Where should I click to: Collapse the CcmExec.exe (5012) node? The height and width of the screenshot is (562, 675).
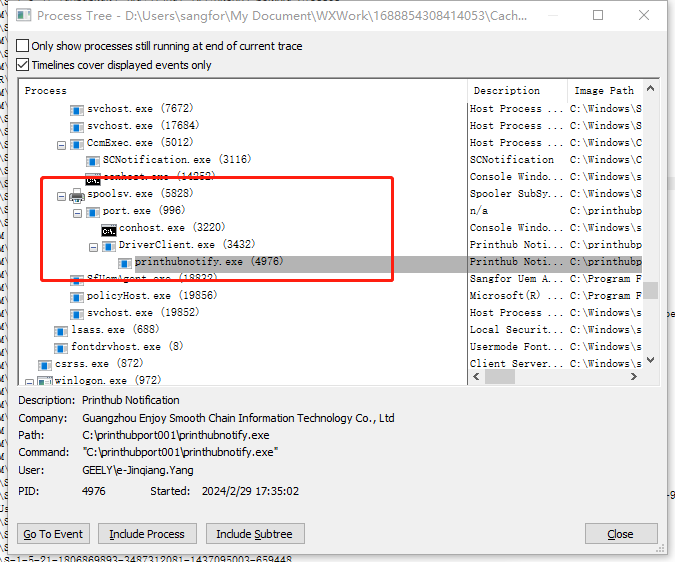(x=62, y=143)
